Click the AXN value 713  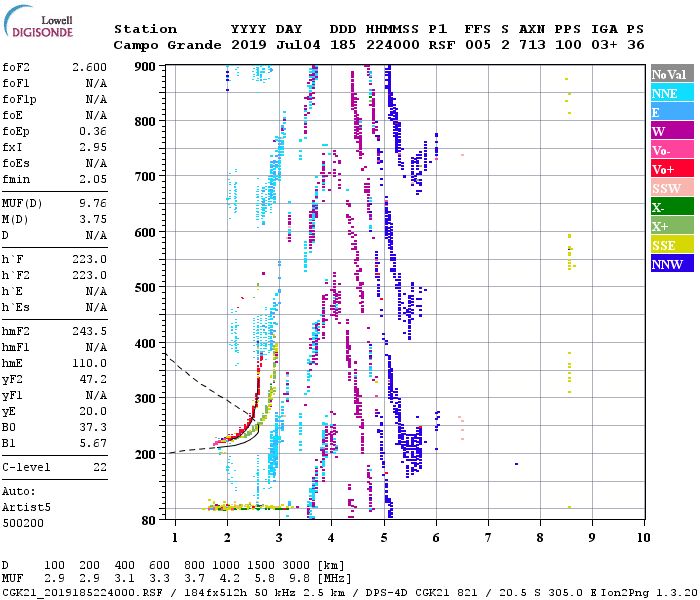[532, 45]
